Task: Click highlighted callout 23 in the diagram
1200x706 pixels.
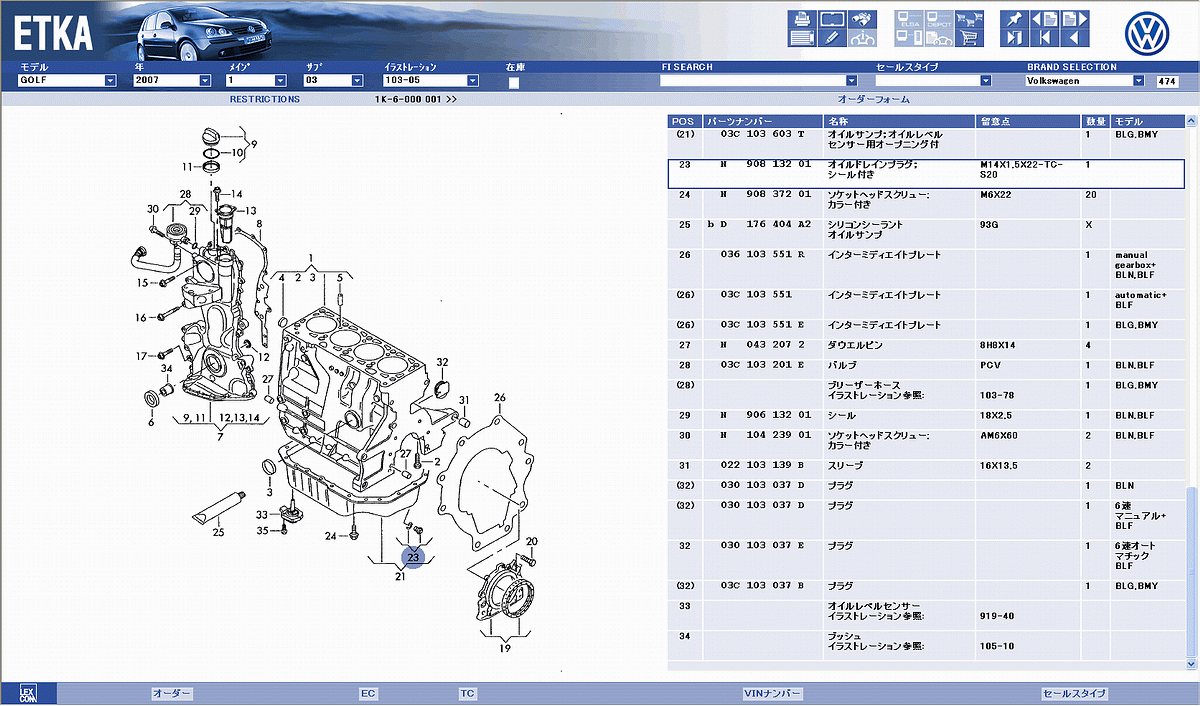Action: [x=414, y=557]
